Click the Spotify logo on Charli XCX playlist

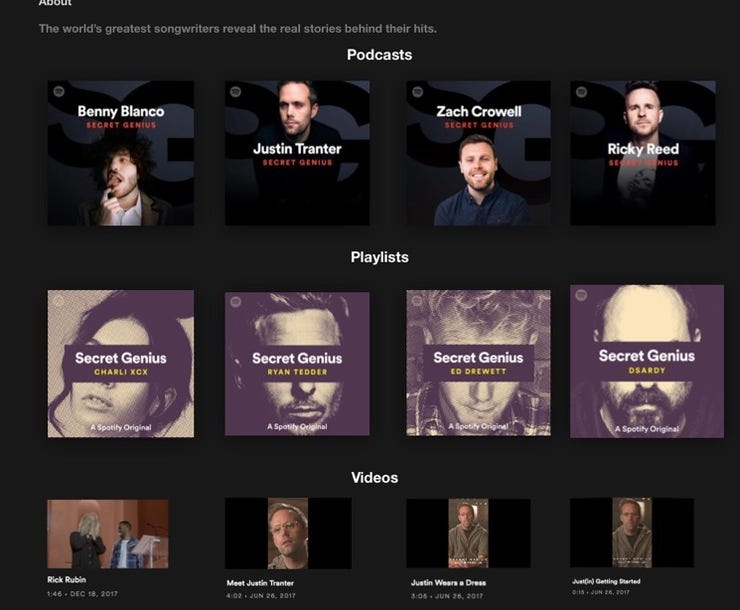point(59,301)
